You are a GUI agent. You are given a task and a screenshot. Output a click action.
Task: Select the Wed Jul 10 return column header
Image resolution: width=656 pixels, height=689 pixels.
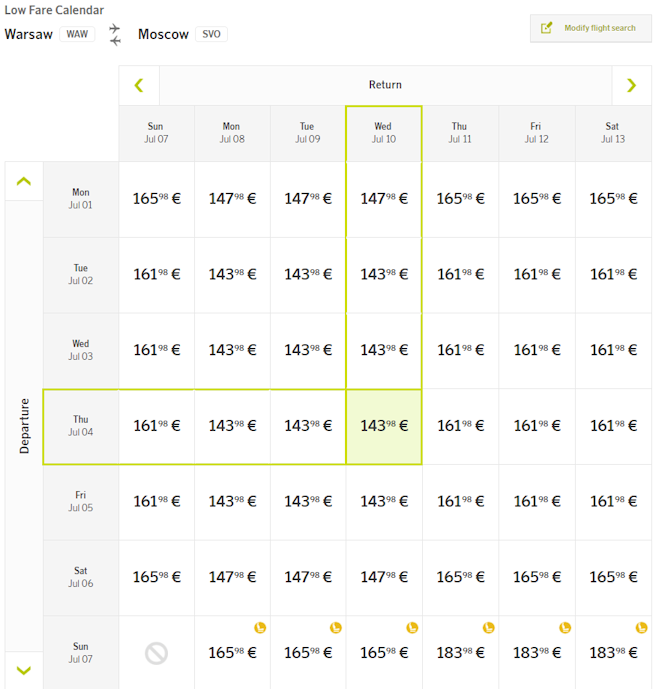(384, 133)
